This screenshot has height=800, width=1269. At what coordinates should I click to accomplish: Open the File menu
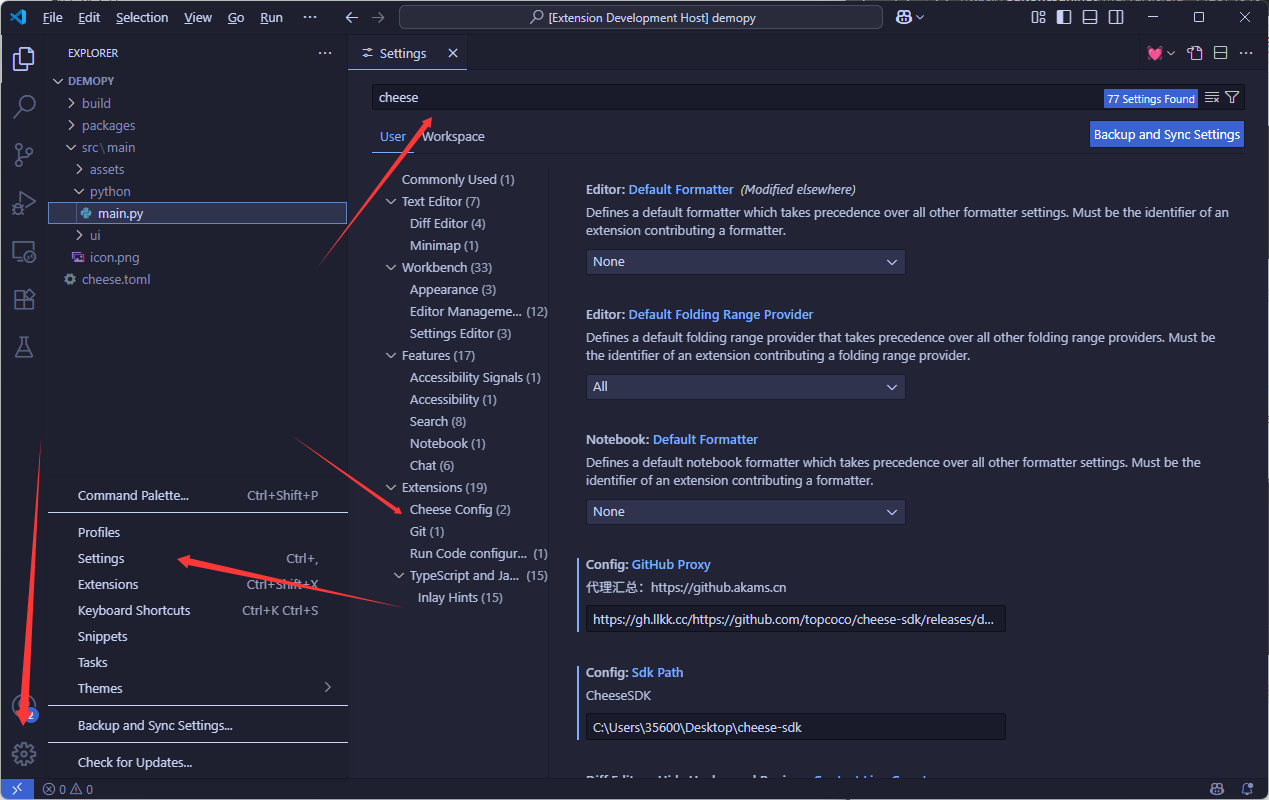pos(53,17)
